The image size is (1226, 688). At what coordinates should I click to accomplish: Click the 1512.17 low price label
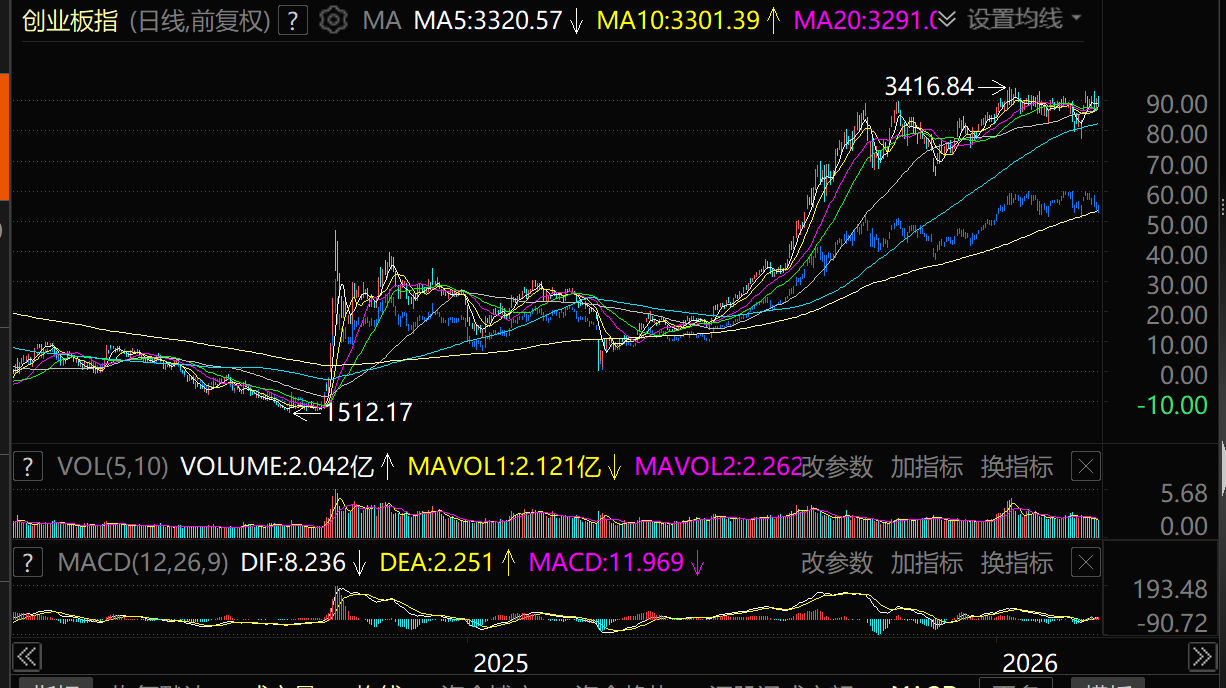coord(368,412)
